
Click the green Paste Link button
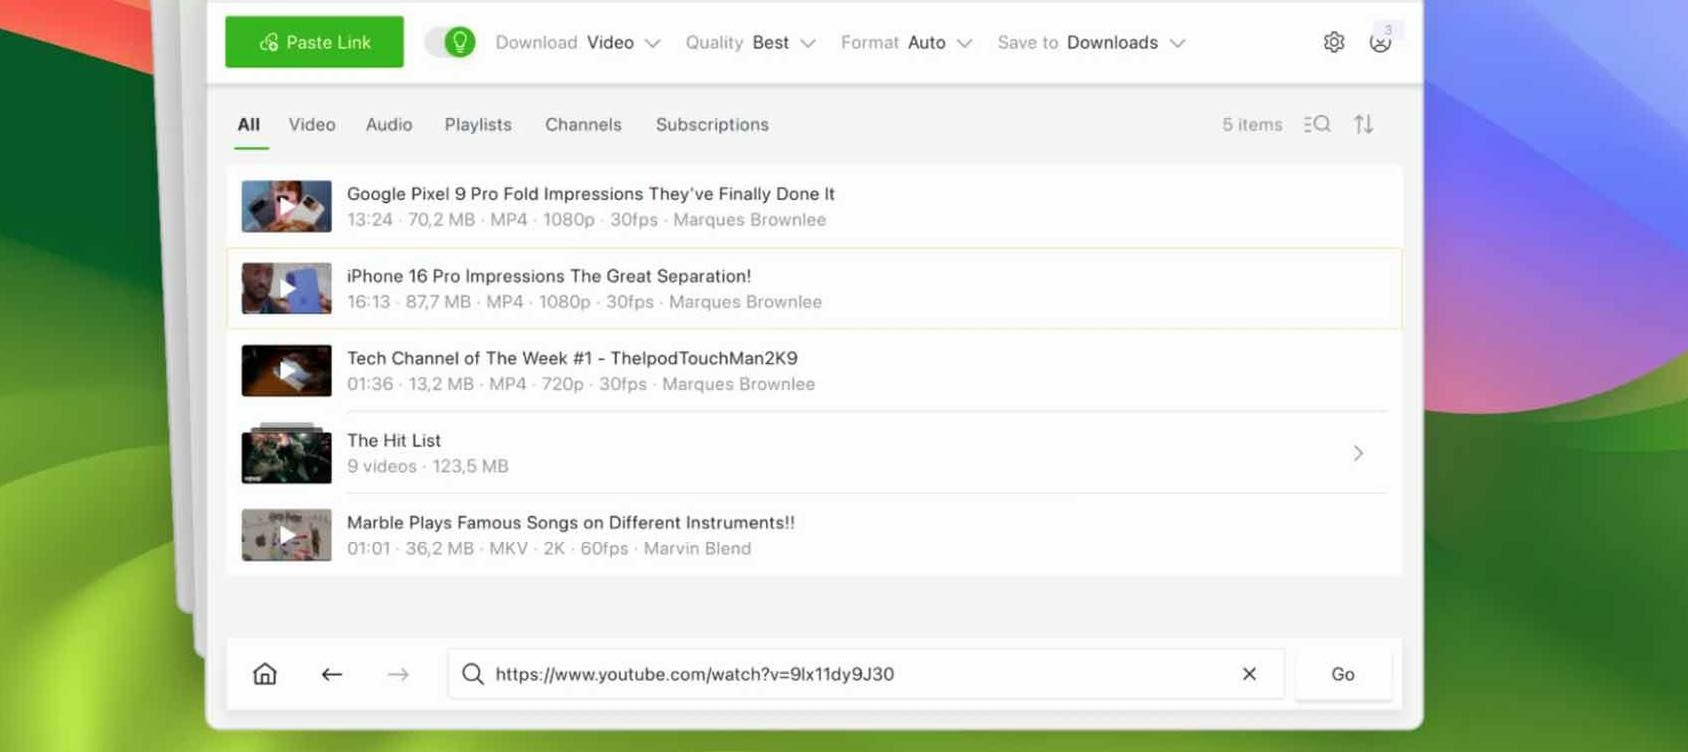[x=314, y=42]
